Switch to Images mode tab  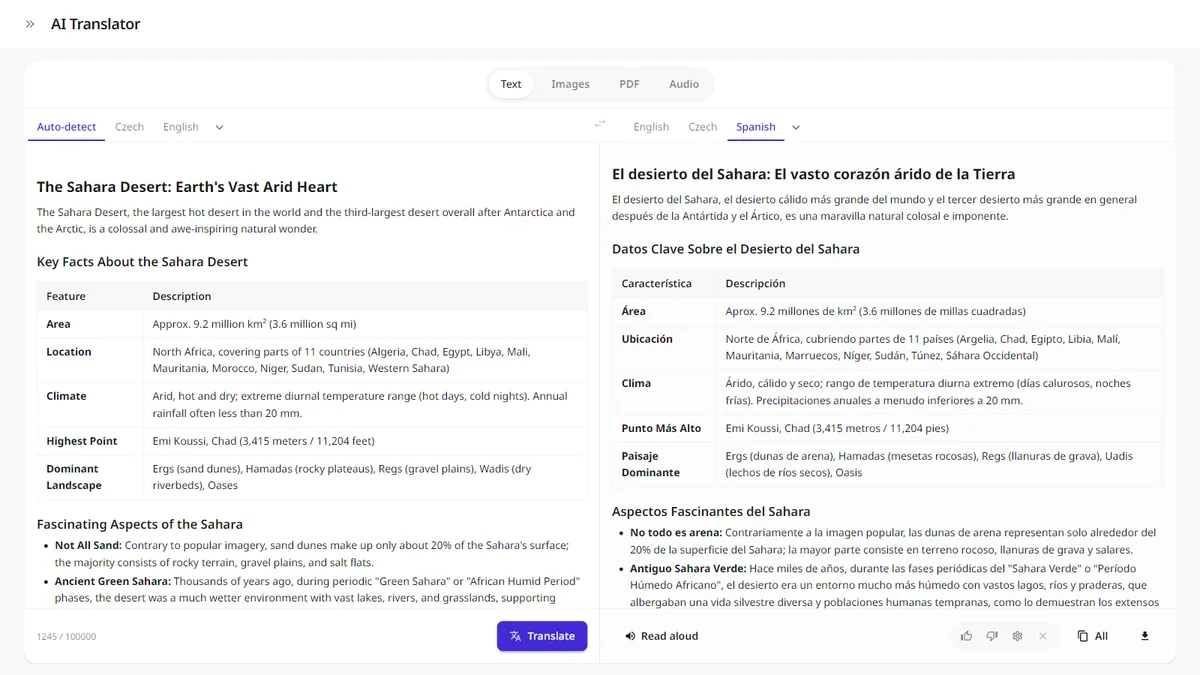click(570, 84)
